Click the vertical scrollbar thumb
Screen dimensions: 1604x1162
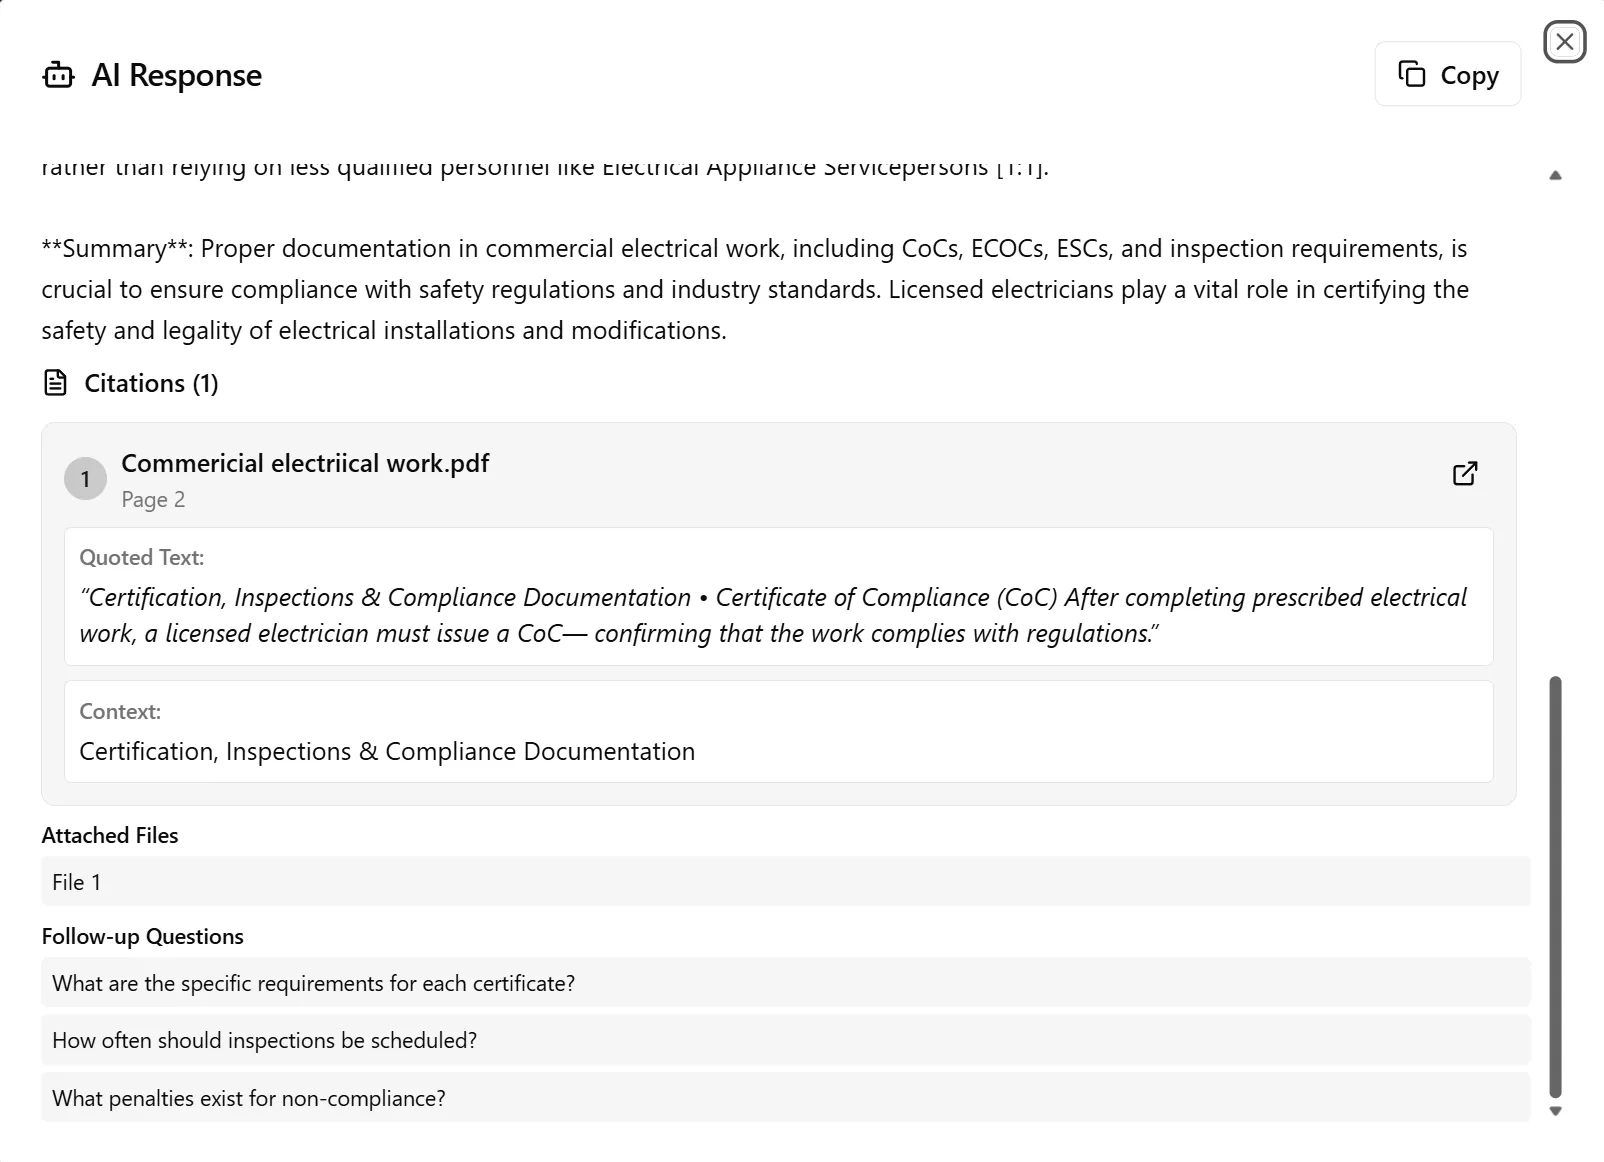point(1555,885)
